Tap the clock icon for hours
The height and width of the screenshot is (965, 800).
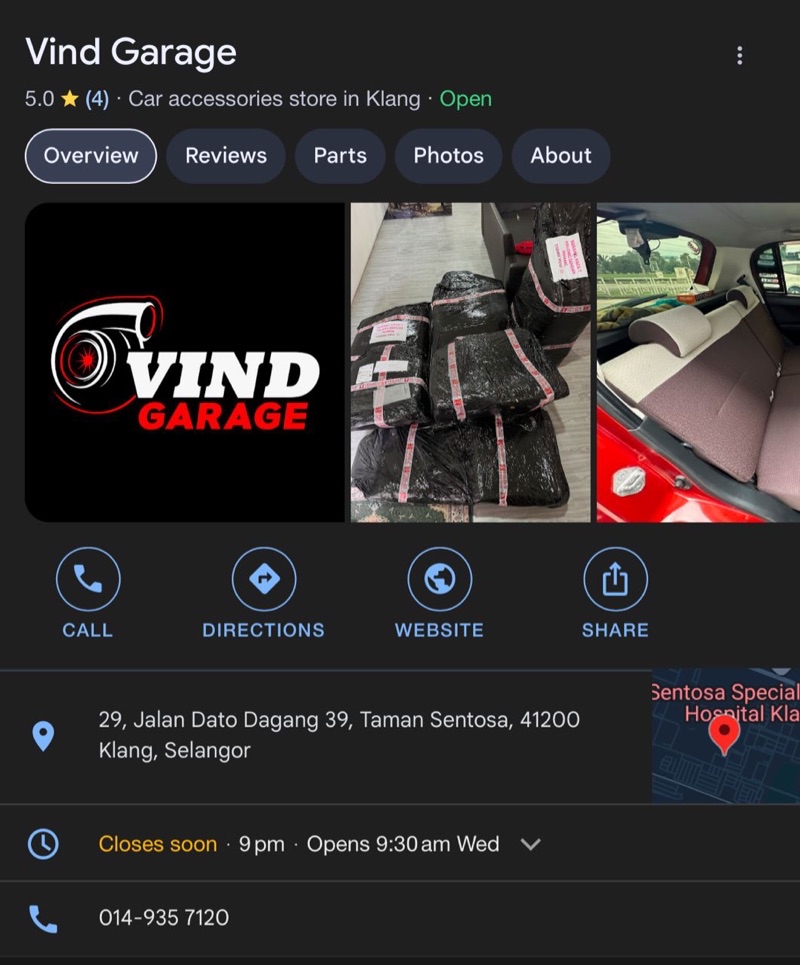tap(43, 843)
